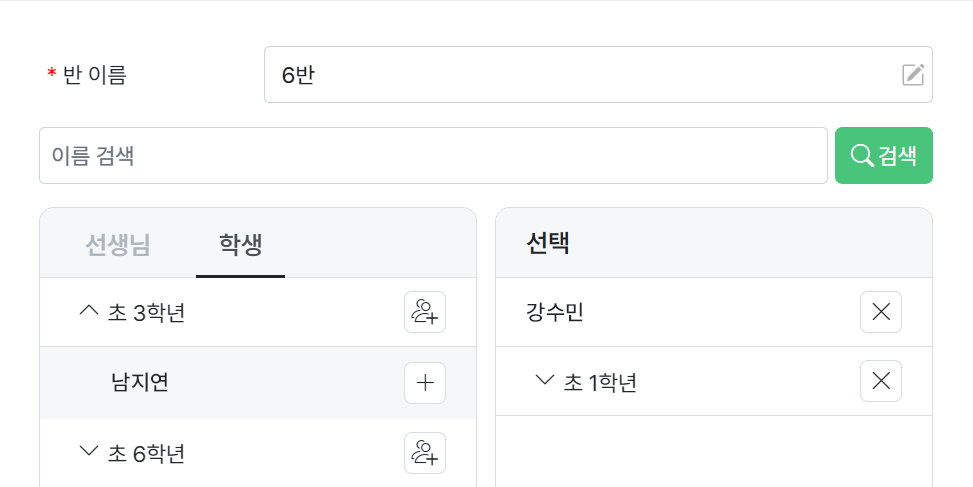
Task: Select the 학생 tab
Action: coord(241,245)
